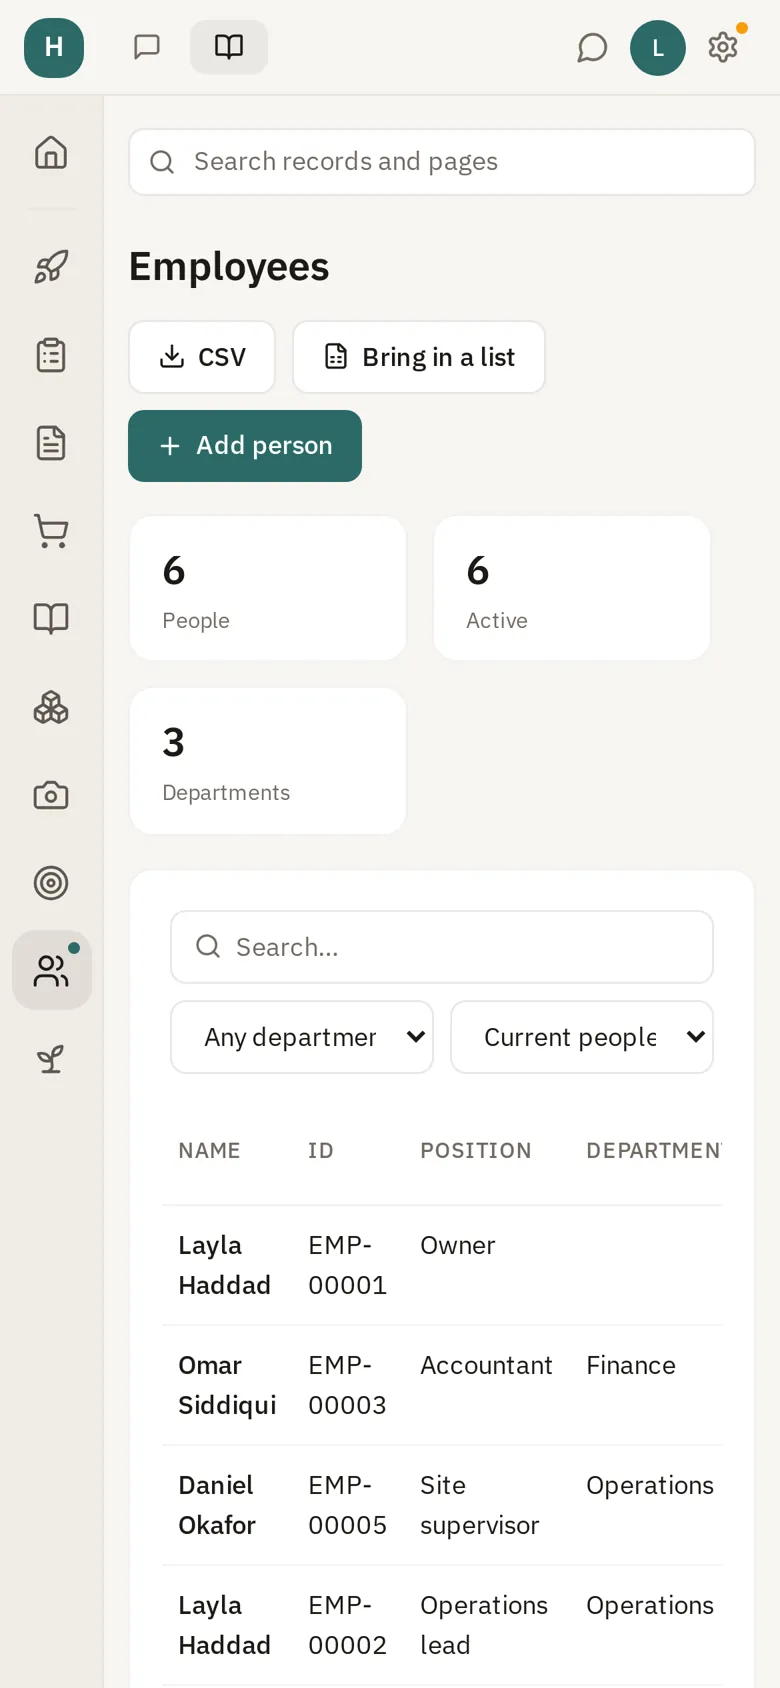Open the Current people filter dropdown
Image resolution: width=780 pixels, height=1688 pixels.
click(582, 1037)
